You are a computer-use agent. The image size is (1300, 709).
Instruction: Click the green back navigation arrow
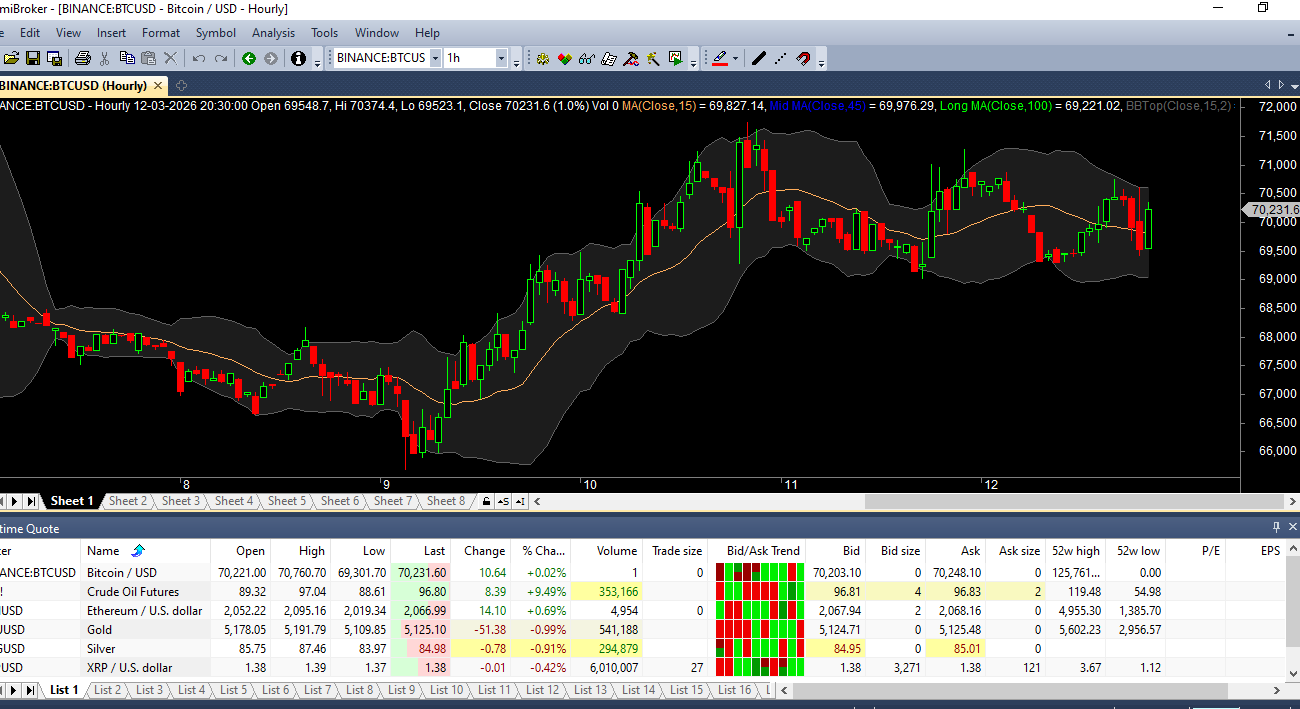click(249, 58)
